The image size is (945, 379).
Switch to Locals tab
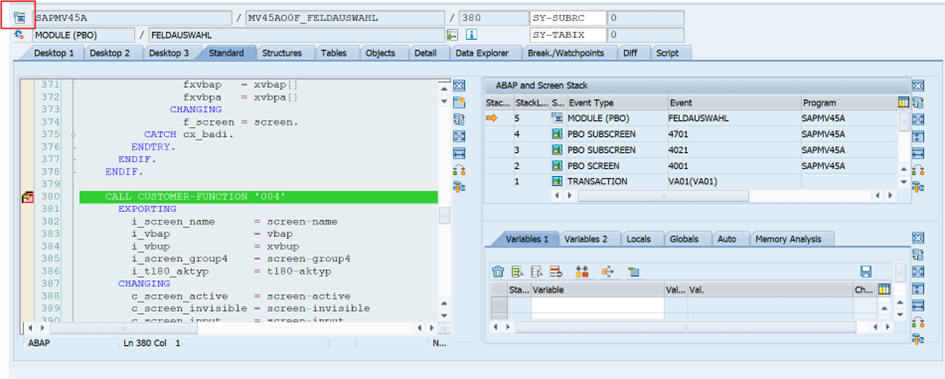639,239
